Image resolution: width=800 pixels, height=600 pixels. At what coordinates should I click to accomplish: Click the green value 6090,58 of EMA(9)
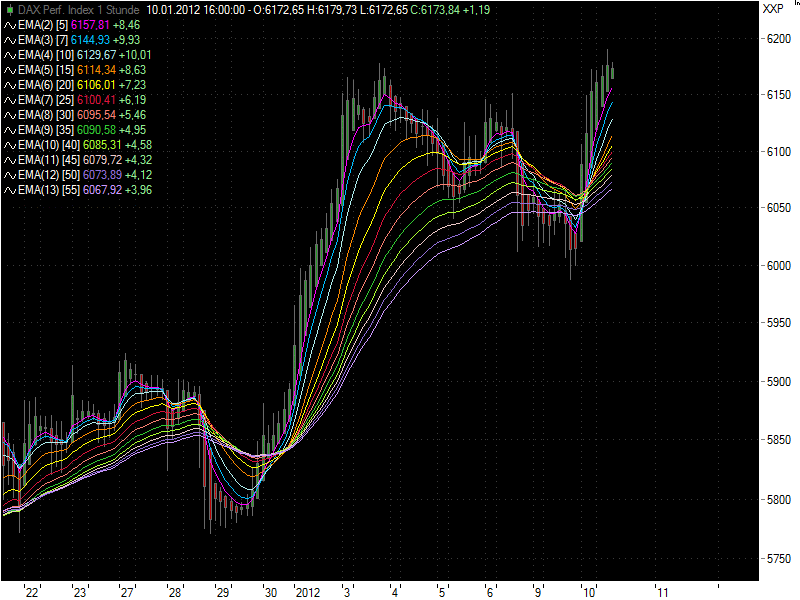pos(96,130)
